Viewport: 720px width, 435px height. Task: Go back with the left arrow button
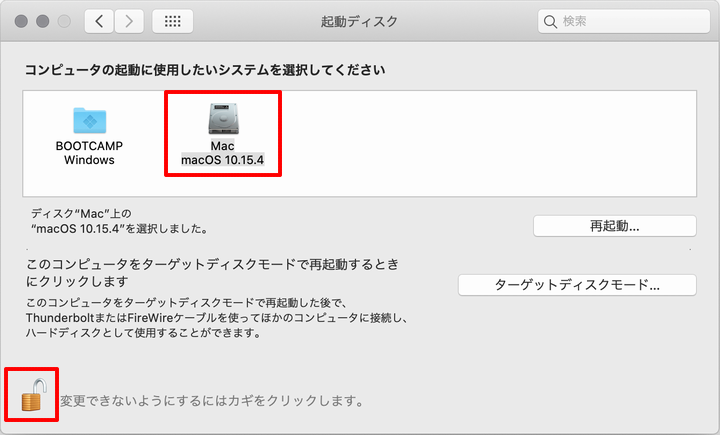click(x=99, y=21)
